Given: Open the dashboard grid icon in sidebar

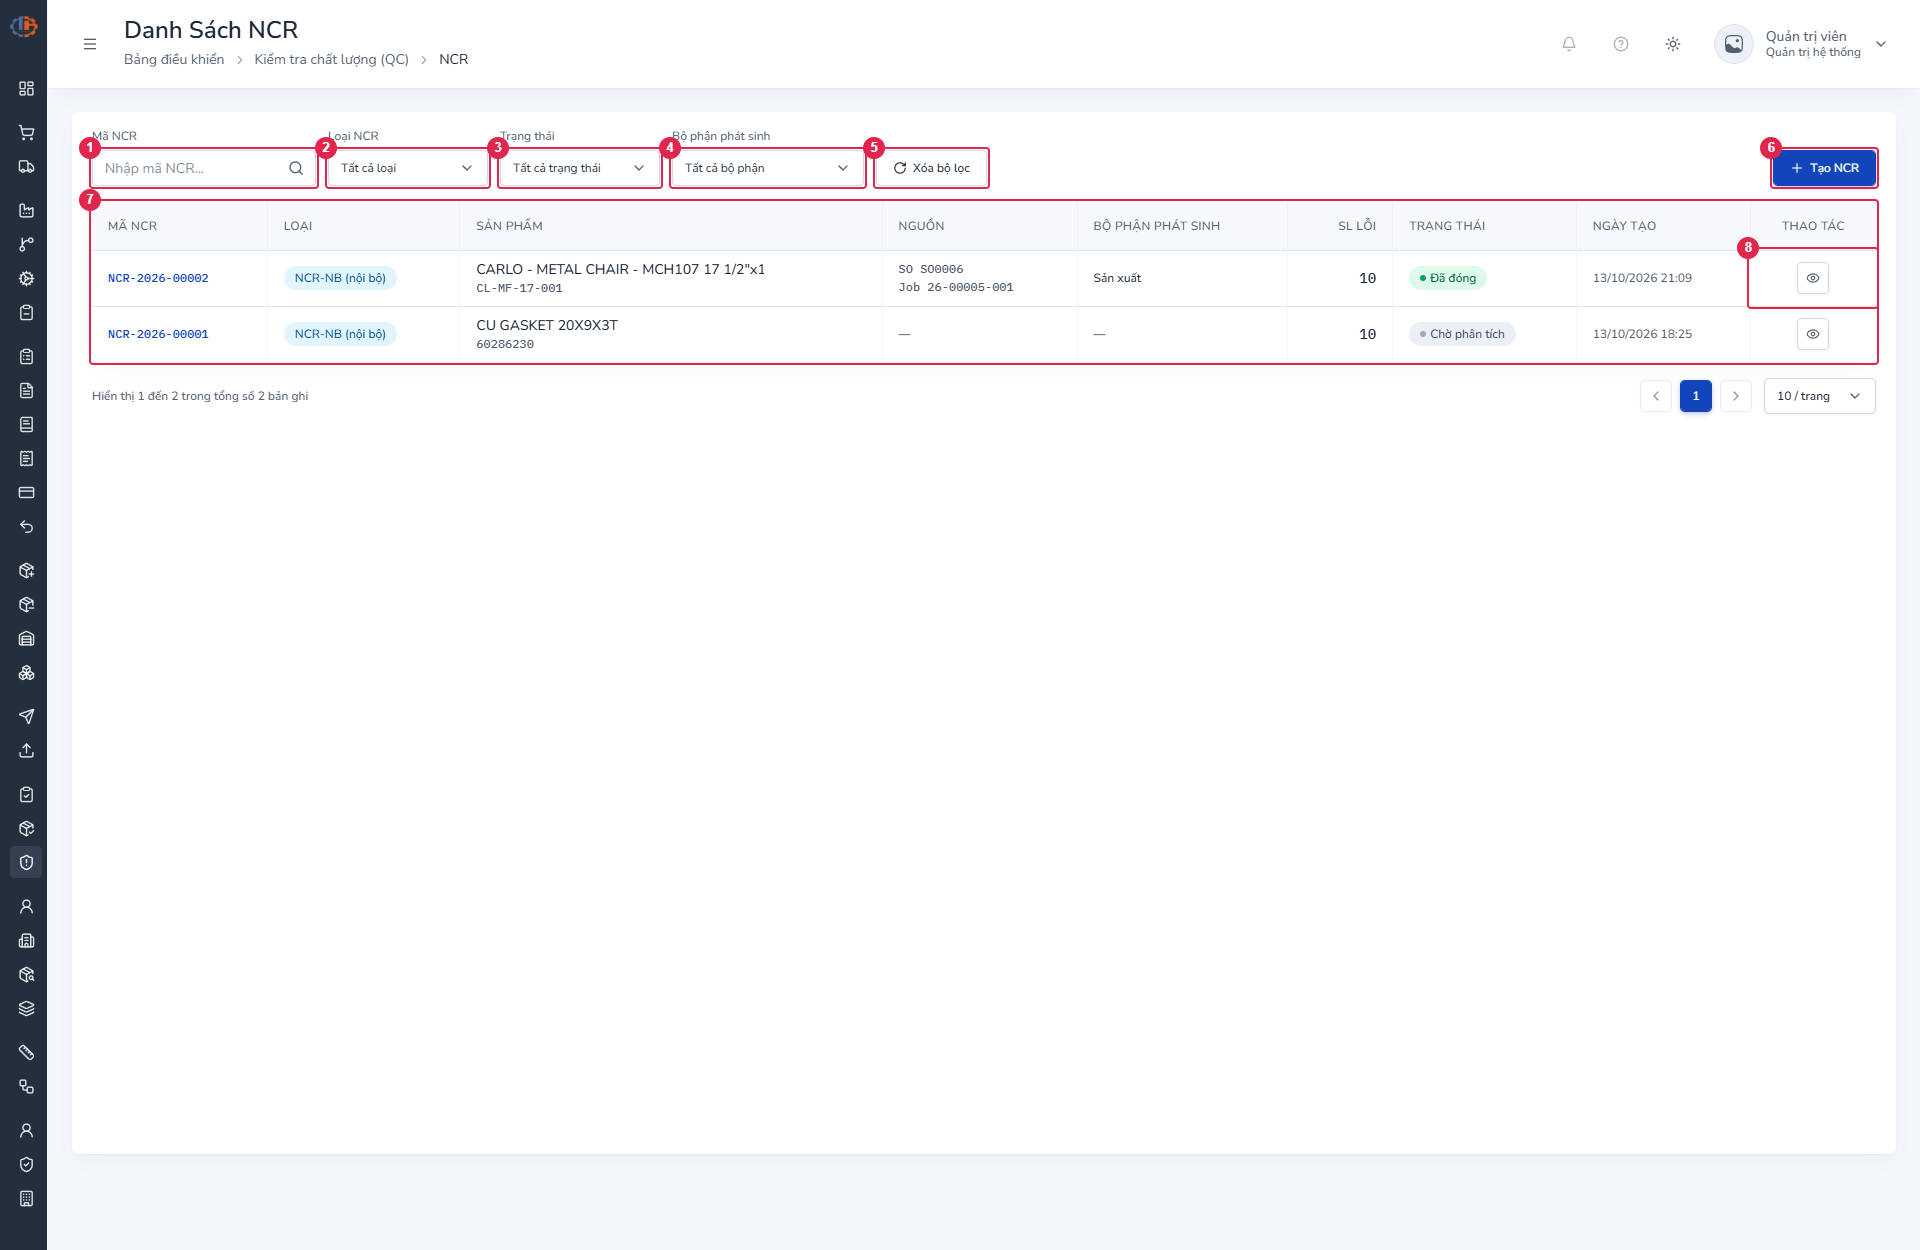Looking at the screenshot, I should 27,89.
